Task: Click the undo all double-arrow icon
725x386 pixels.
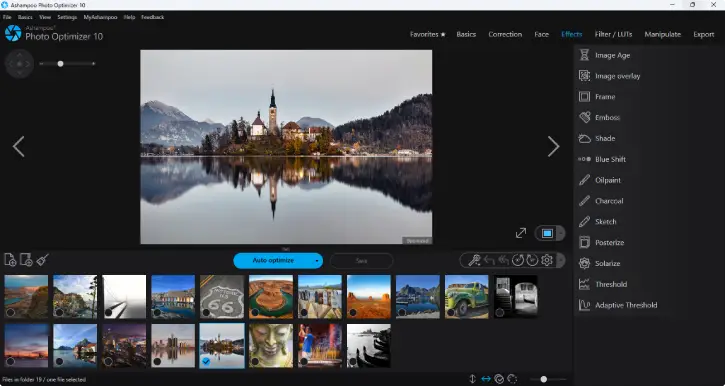Action: coord(503,260)
